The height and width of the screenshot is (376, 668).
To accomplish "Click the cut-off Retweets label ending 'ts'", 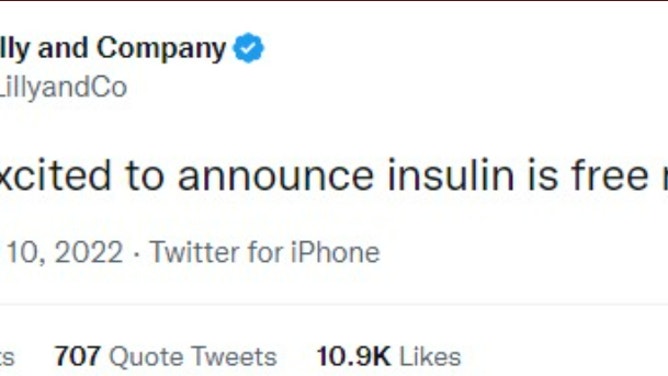I will (7, 357).
